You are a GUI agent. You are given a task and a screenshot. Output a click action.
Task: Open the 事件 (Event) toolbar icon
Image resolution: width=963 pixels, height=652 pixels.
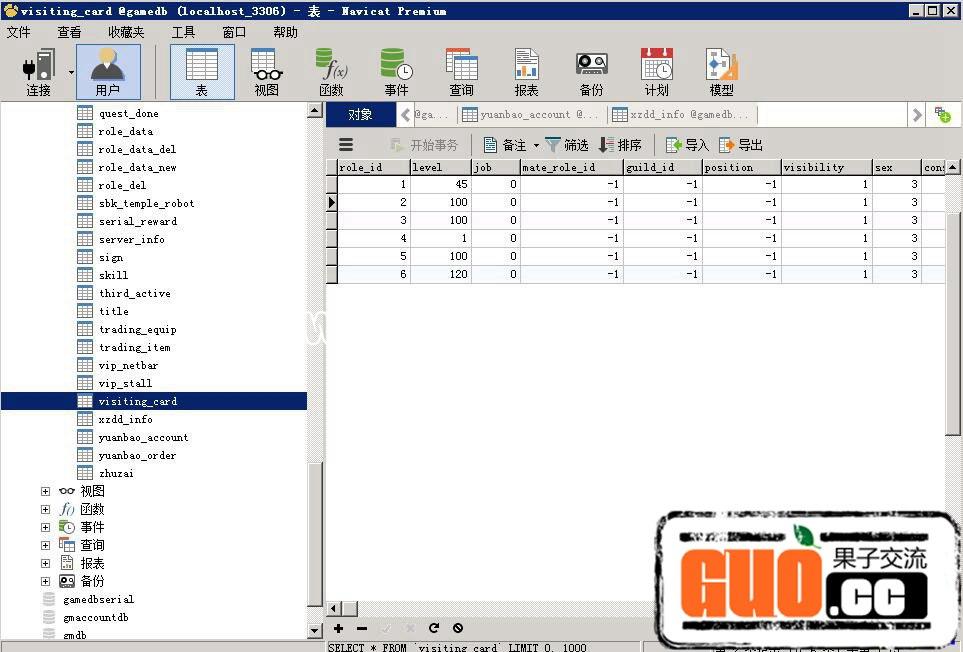coord(396,72)
